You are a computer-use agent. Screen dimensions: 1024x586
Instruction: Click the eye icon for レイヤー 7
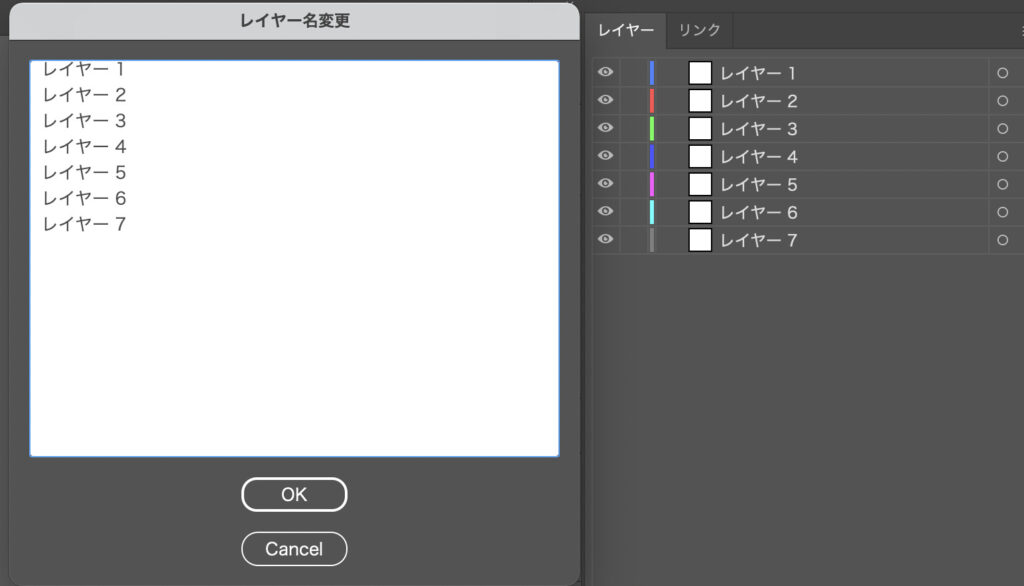(x=605, y=239)
